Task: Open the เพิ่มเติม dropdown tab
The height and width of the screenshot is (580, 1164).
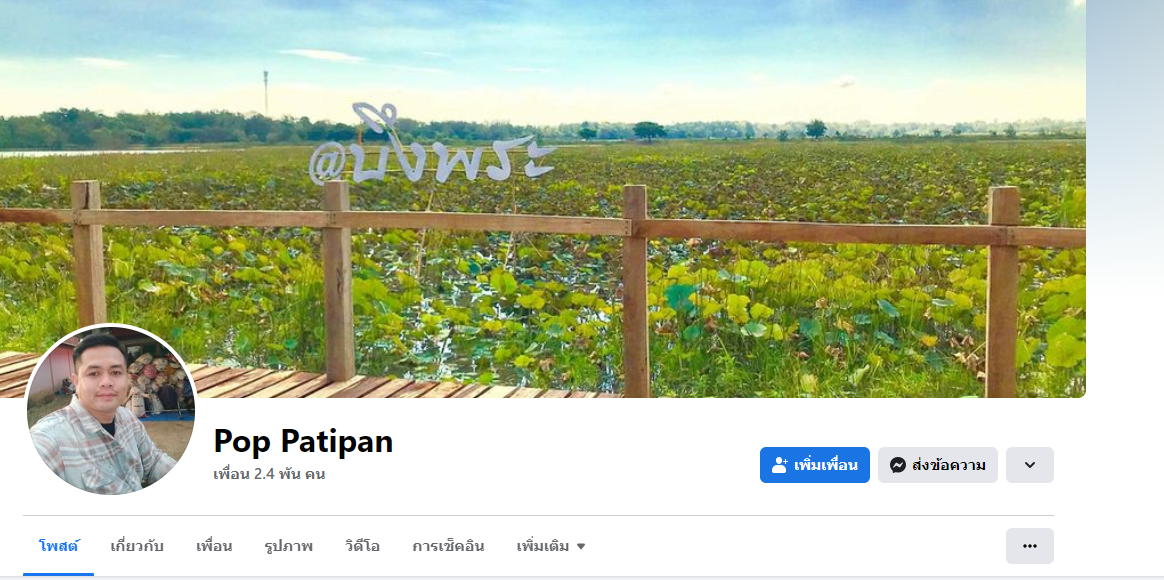Action: (x=551, y=547)
